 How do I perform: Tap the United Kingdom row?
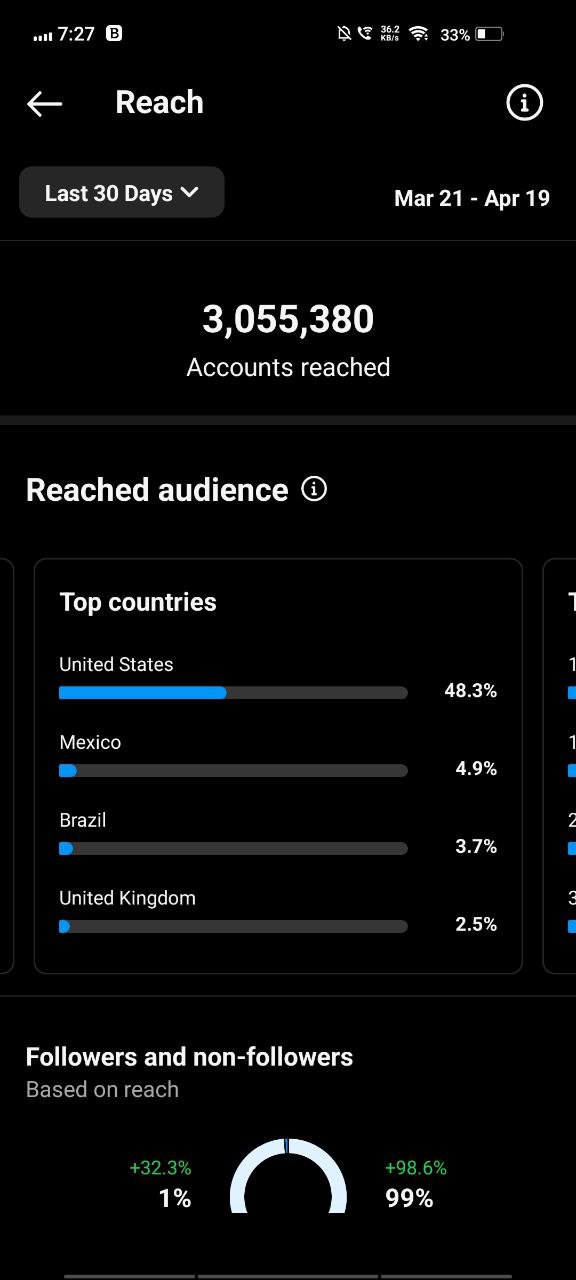coord(278,912)
